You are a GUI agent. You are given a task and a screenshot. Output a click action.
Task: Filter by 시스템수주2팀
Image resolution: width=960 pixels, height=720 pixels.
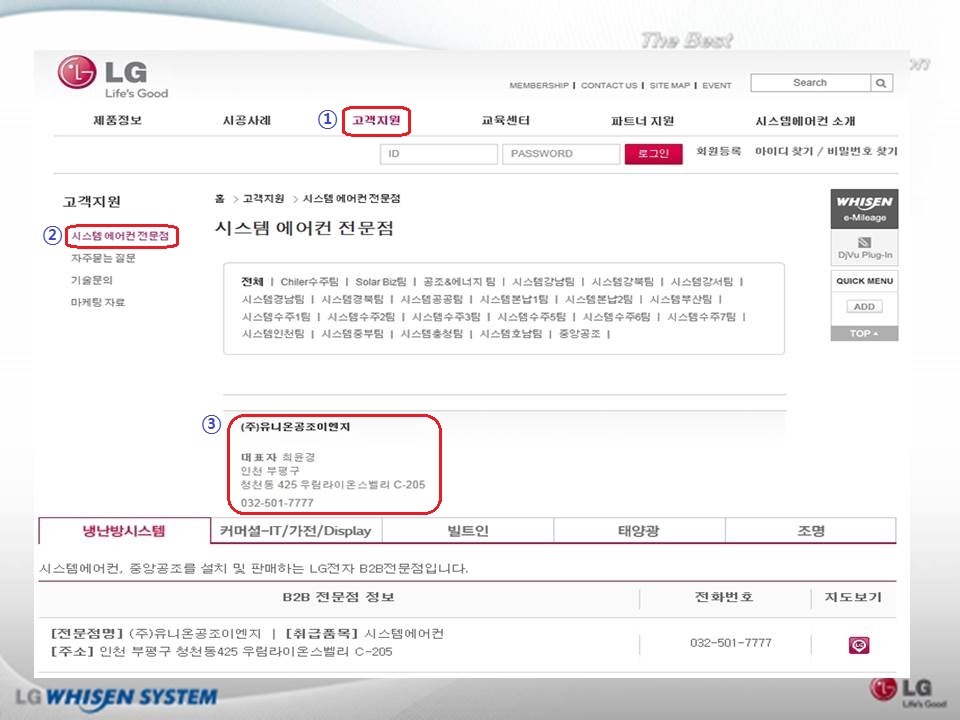[x=361, y=317]
